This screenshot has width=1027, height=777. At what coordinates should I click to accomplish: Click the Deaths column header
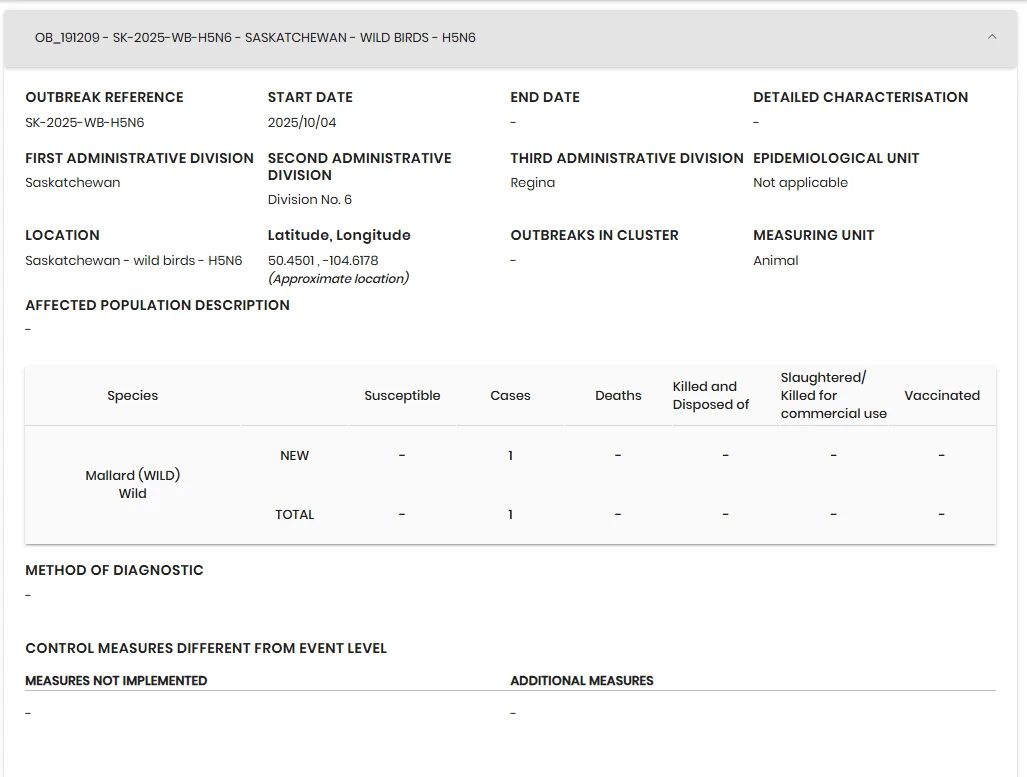pyautogui.click(x=618, y=396)
